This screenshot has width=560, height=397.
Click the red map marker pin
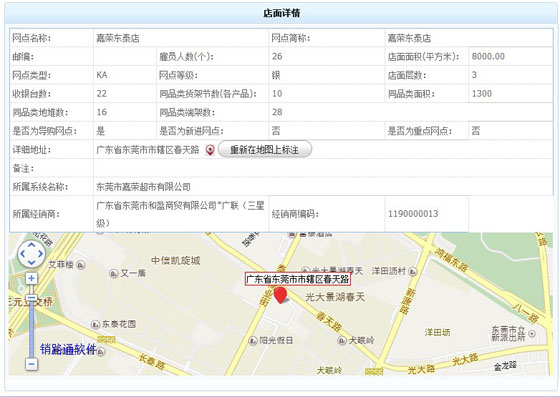[281, 296]
